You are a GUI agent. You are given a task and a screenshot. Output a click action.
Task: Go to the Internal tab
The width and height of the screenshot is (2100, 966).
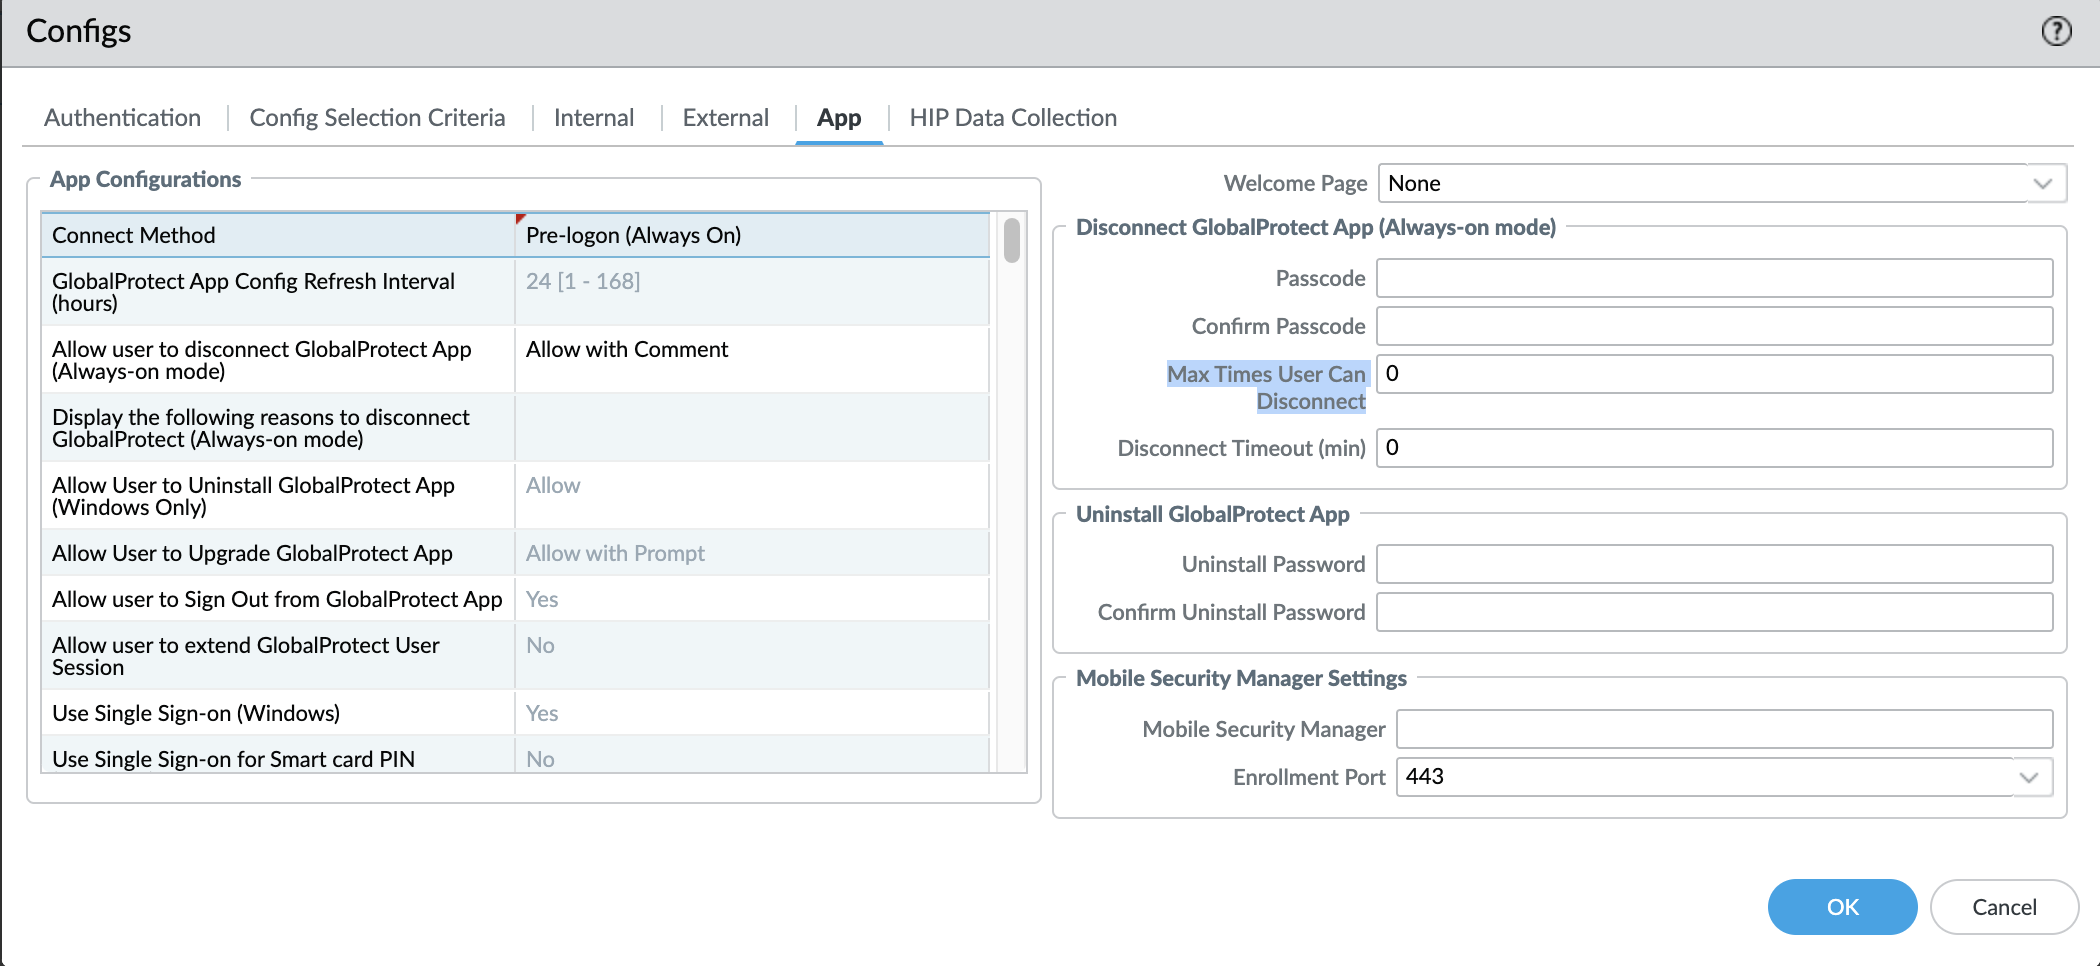[x=593, y=118]
